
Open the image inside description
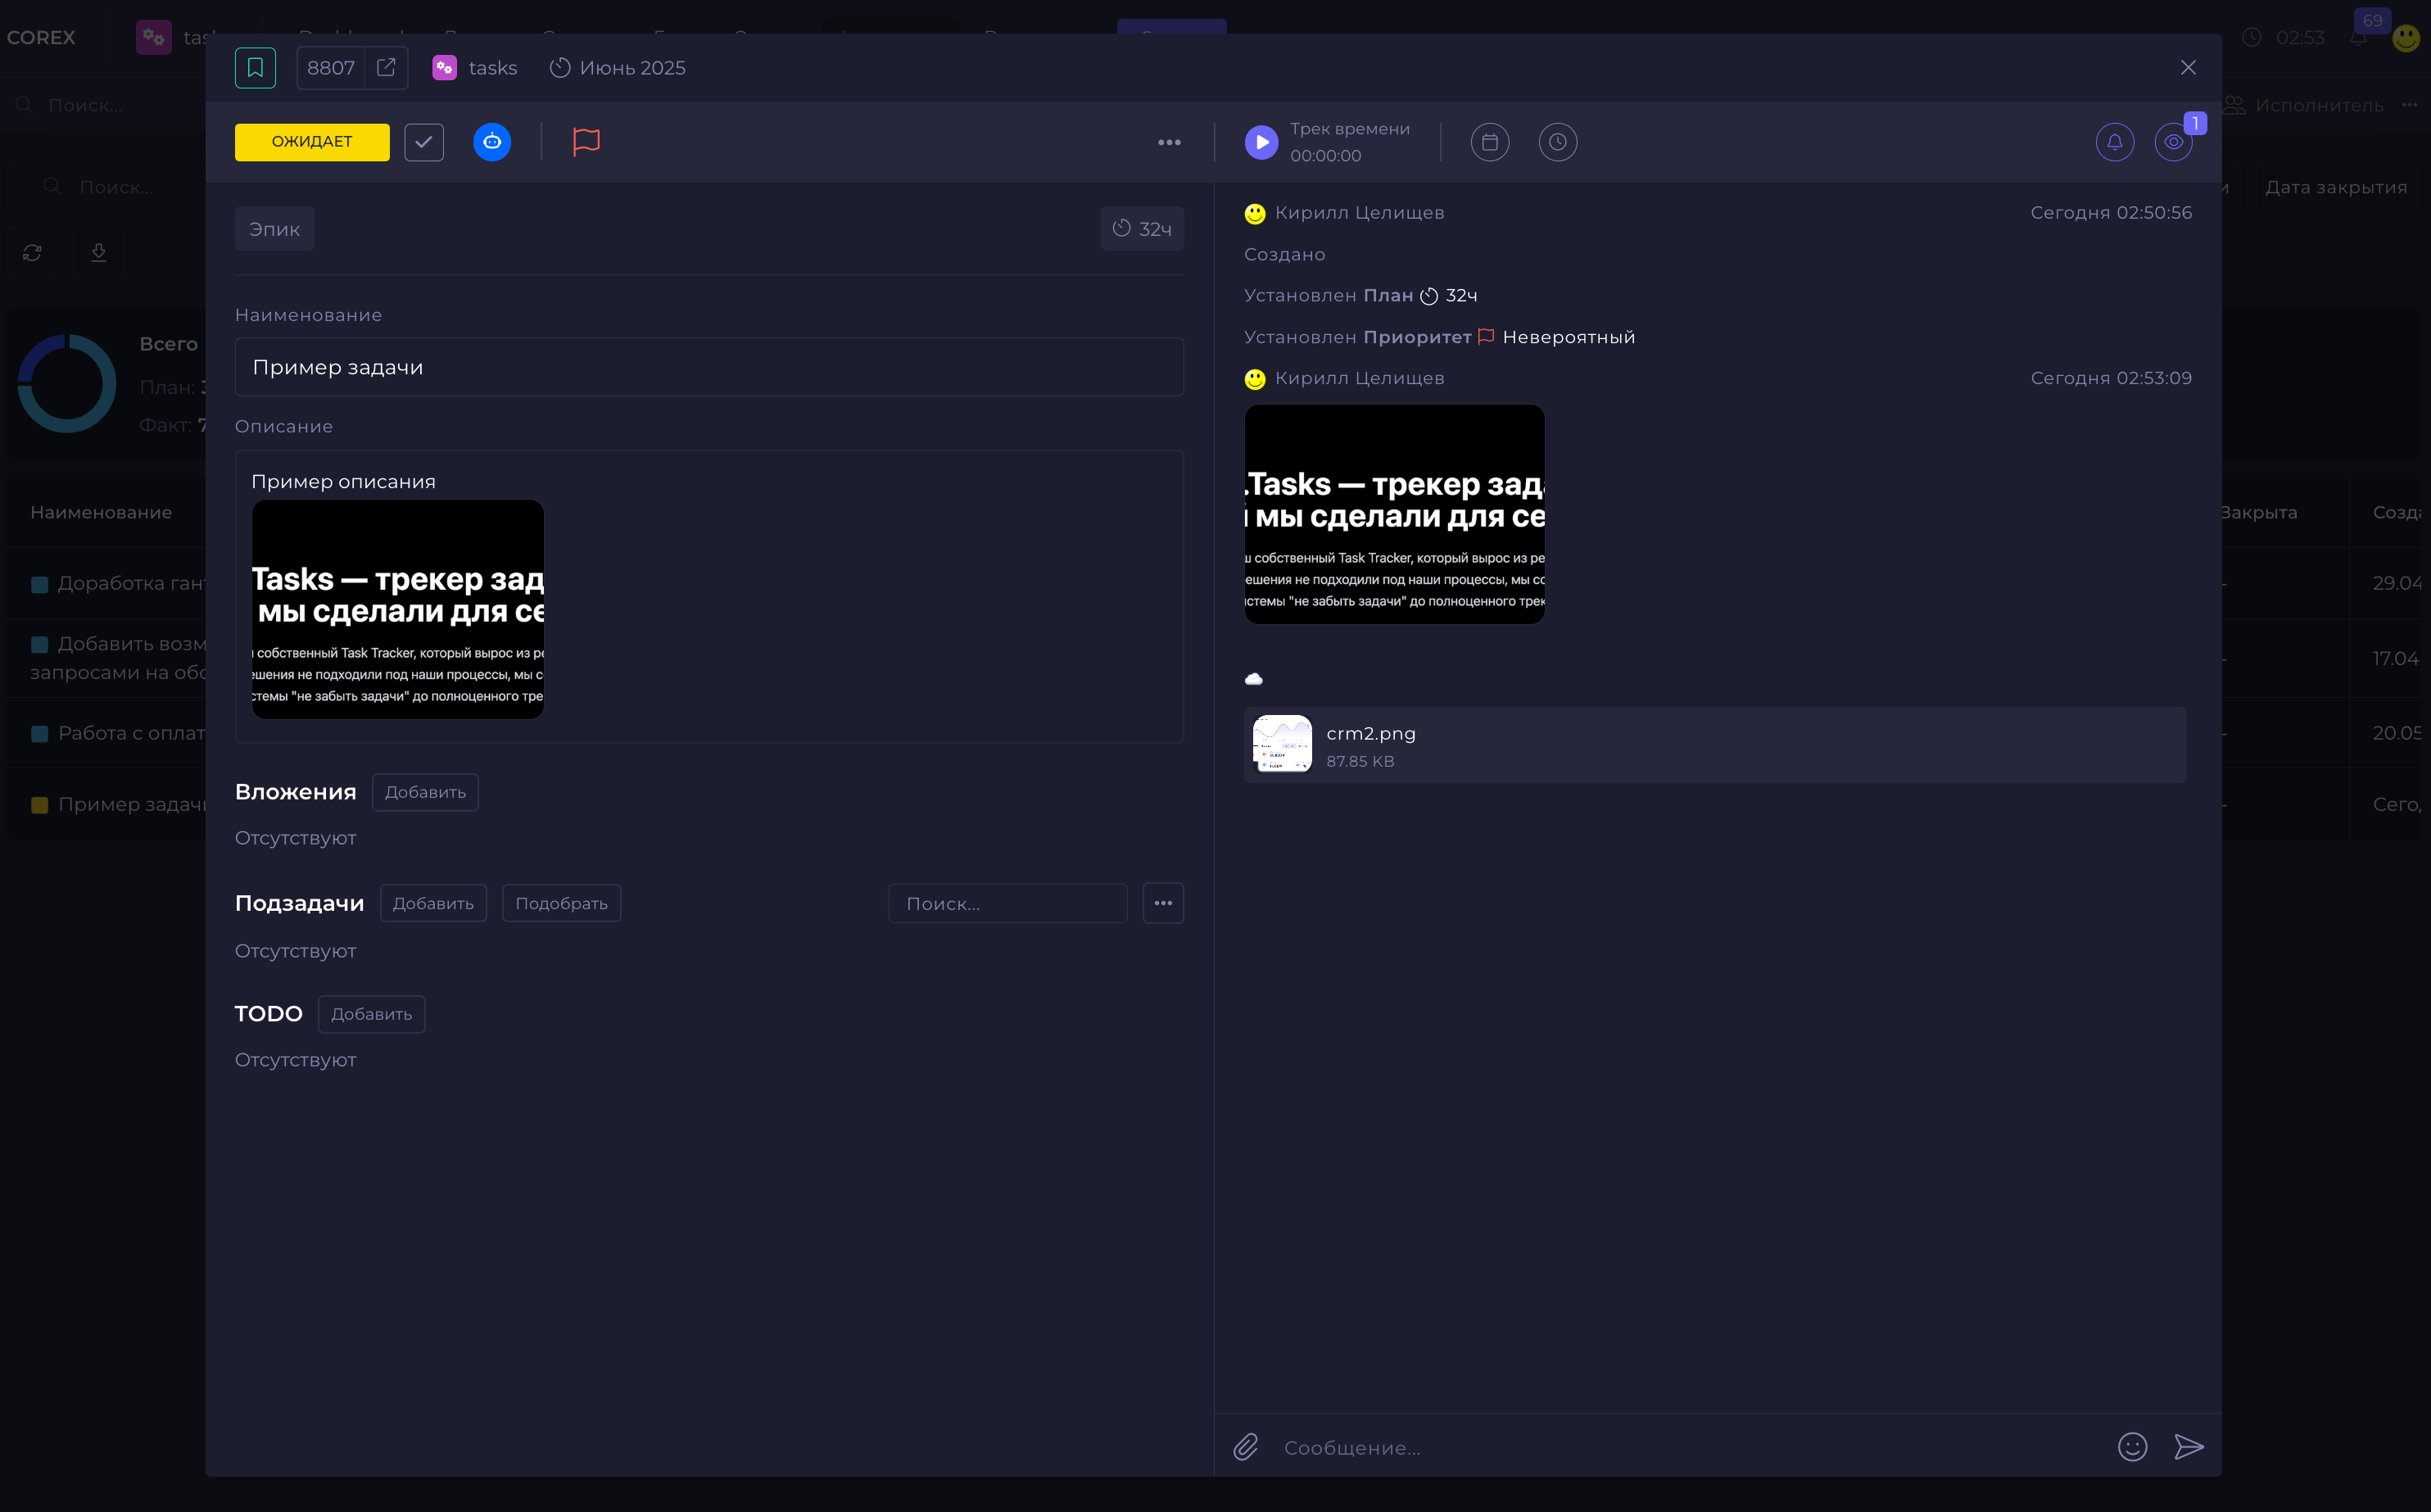pos(398,609)
